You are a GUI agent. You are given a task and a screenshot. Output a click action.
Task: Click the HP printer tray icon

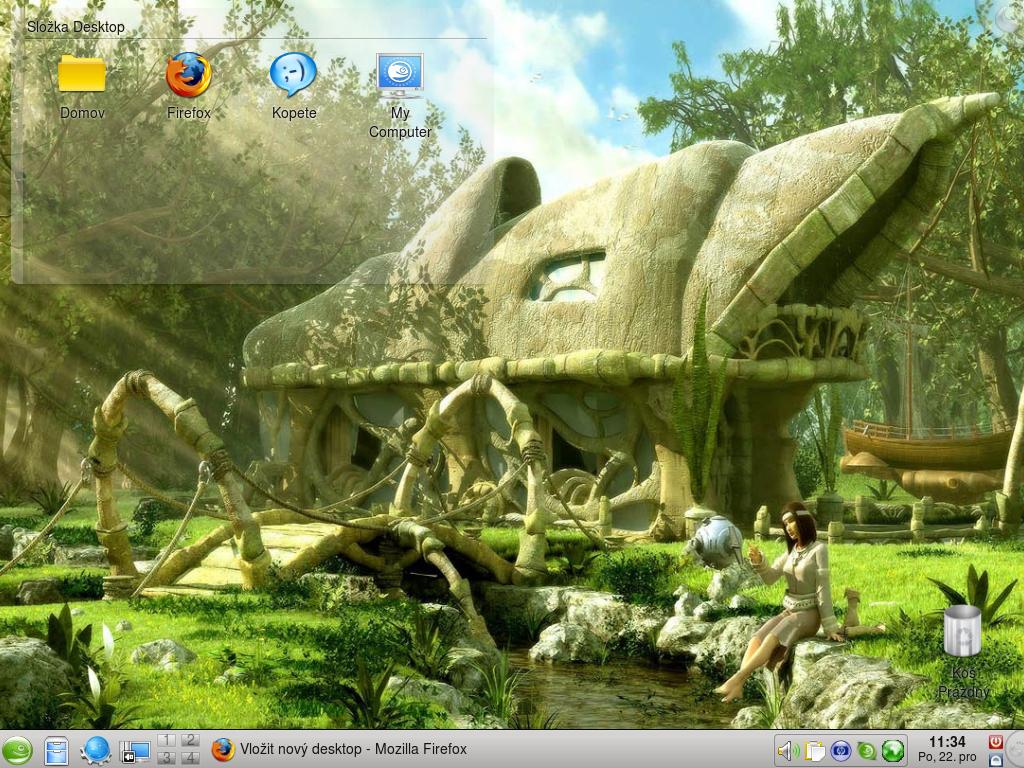[840, 750]
